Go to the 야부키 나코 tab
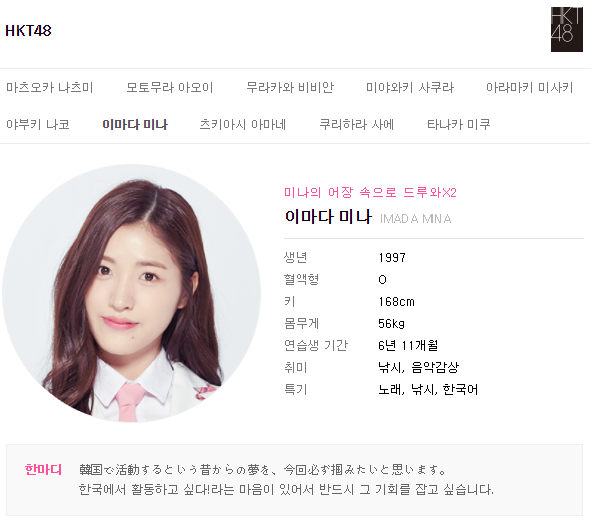Viewport: 596px width, 523px height. click(x=38, y=125)
